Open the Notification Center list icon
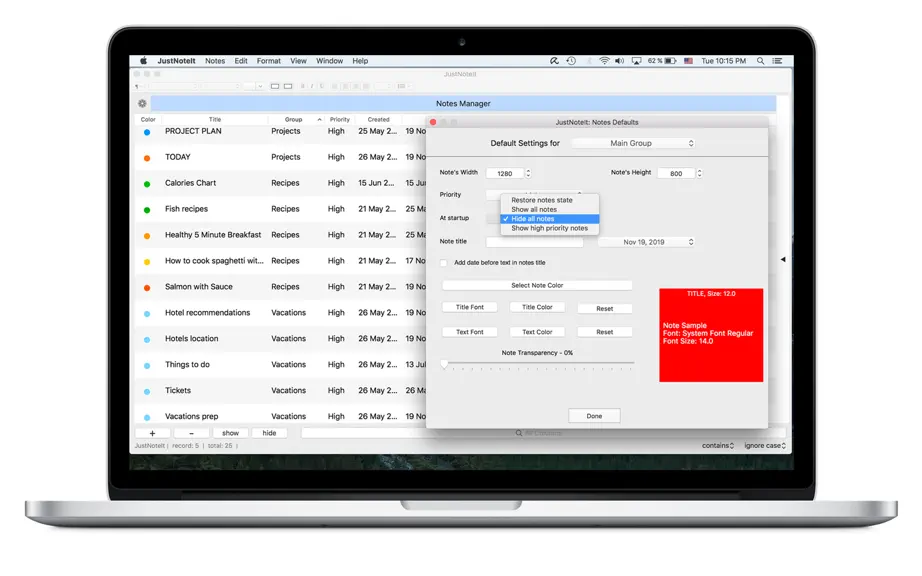 pyautogui.click(x=777, y=61)
